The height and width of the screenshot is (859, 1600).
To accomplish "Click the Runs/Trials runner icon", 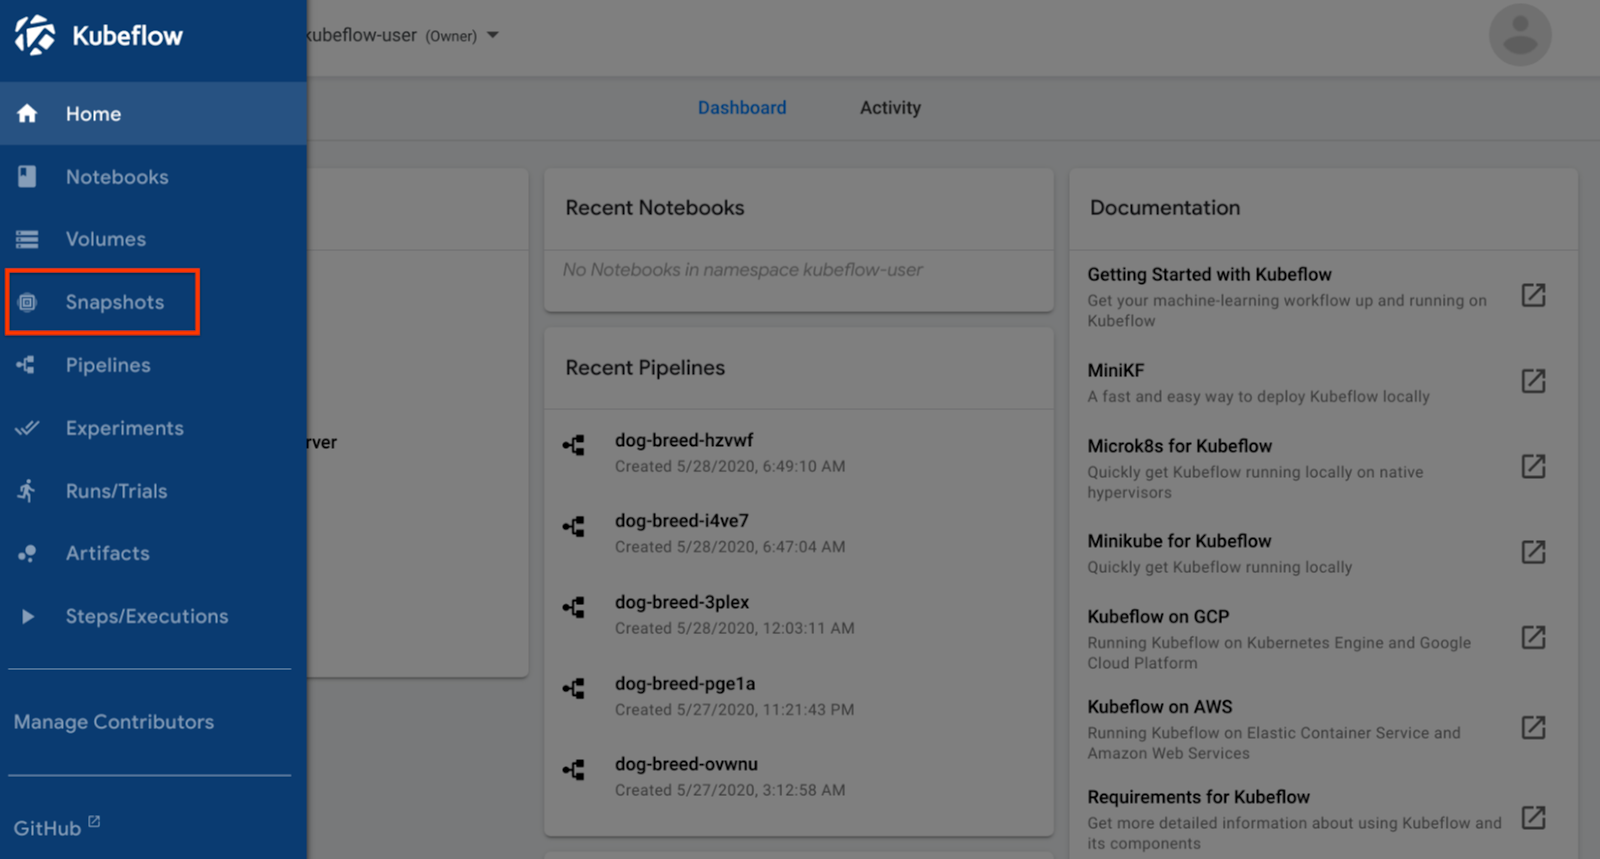I will coord(27,491).
